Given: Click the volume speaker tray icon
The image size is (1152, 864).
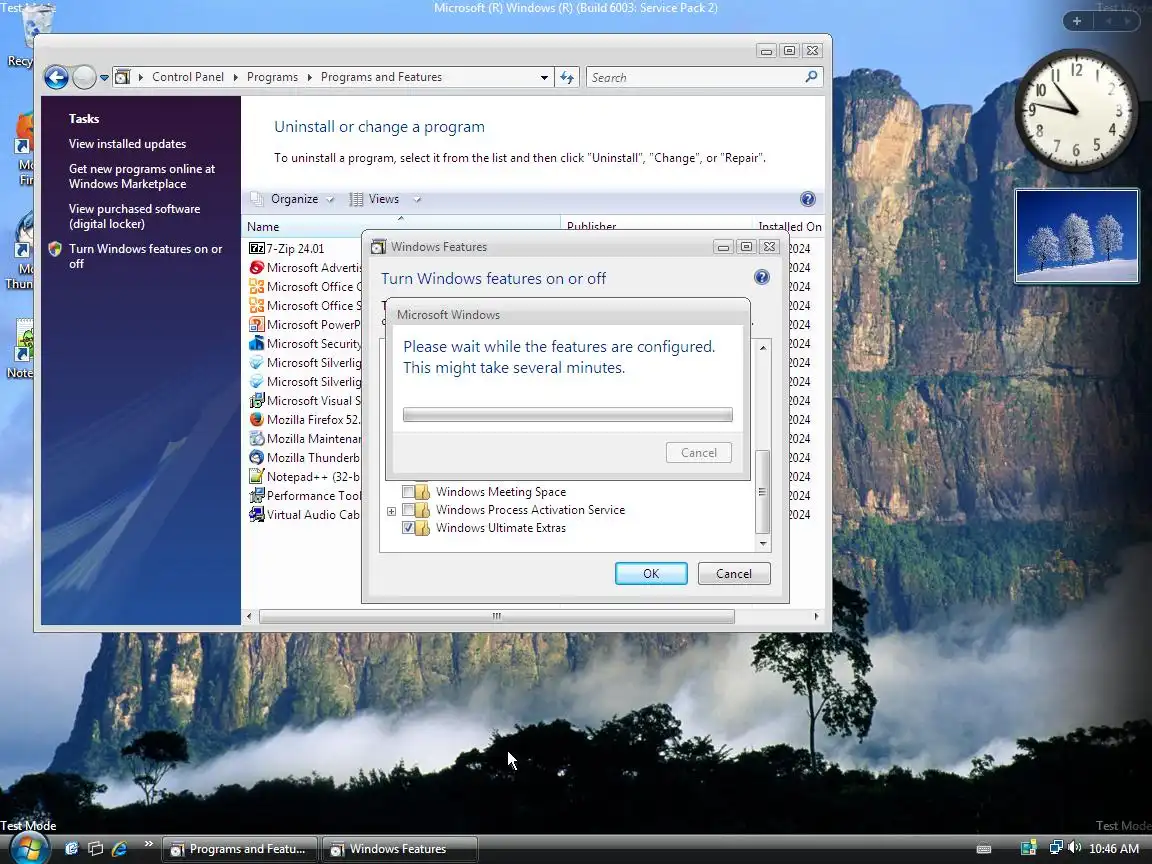Looking at the screenshot, I should click(x=1075, y=848).
